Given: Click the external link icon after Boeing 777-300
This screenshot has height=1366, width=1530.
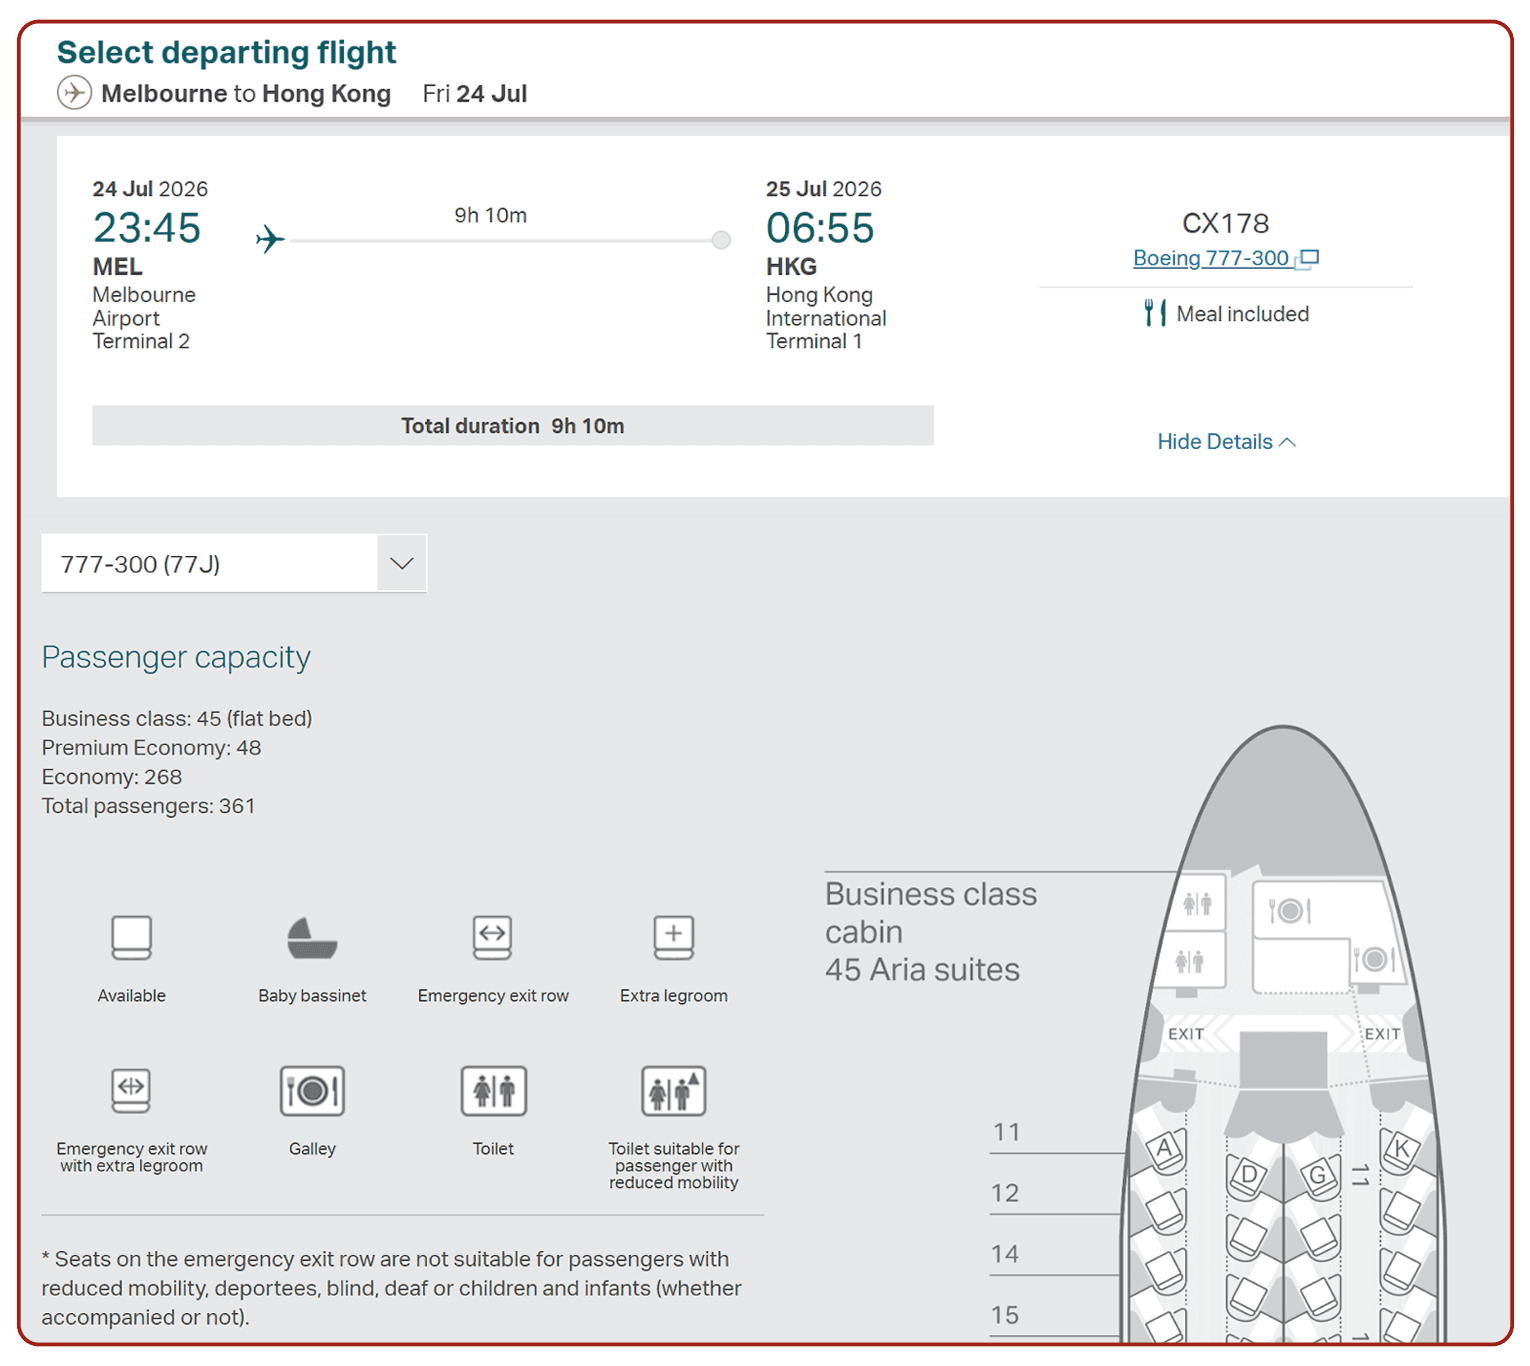Looking at the screenshot, I should [x=1307, y=259].
